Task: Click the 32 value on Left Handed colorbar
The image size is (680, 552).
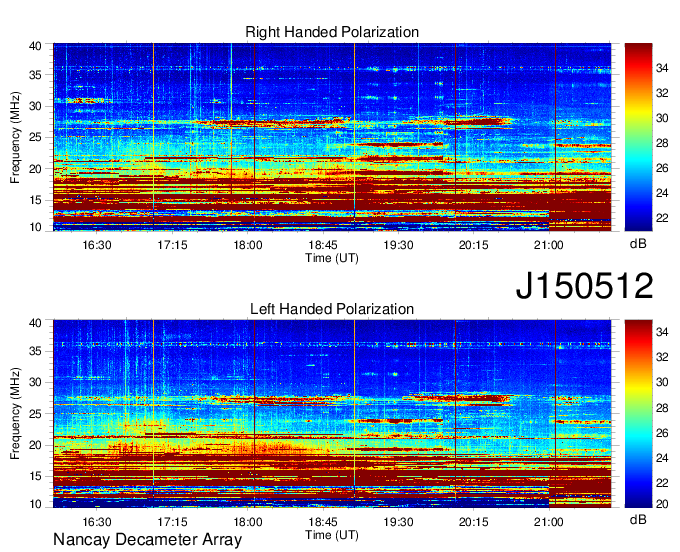Action: [662, 357]
